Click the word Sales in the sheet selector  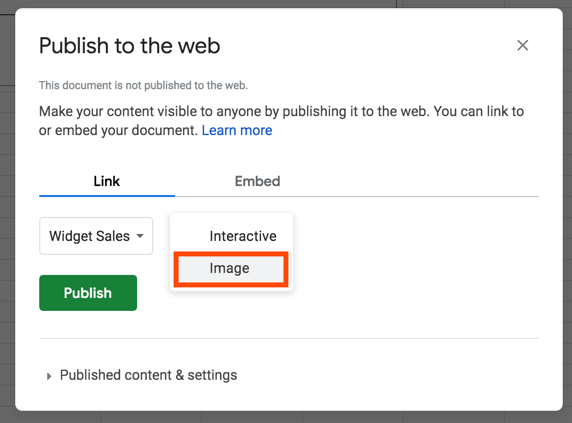(113, 236)
